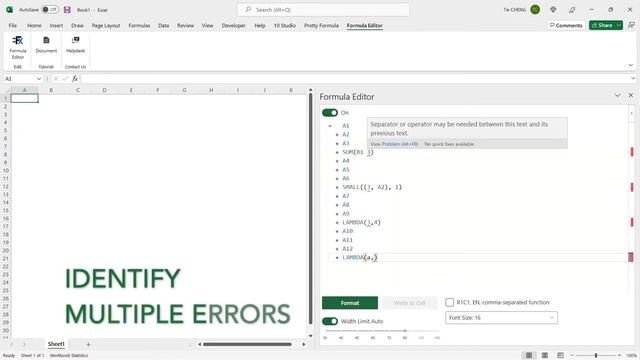Click the premium diamond icon in title bar
This screenshot has height=360, width=640.
coord(553,9)
